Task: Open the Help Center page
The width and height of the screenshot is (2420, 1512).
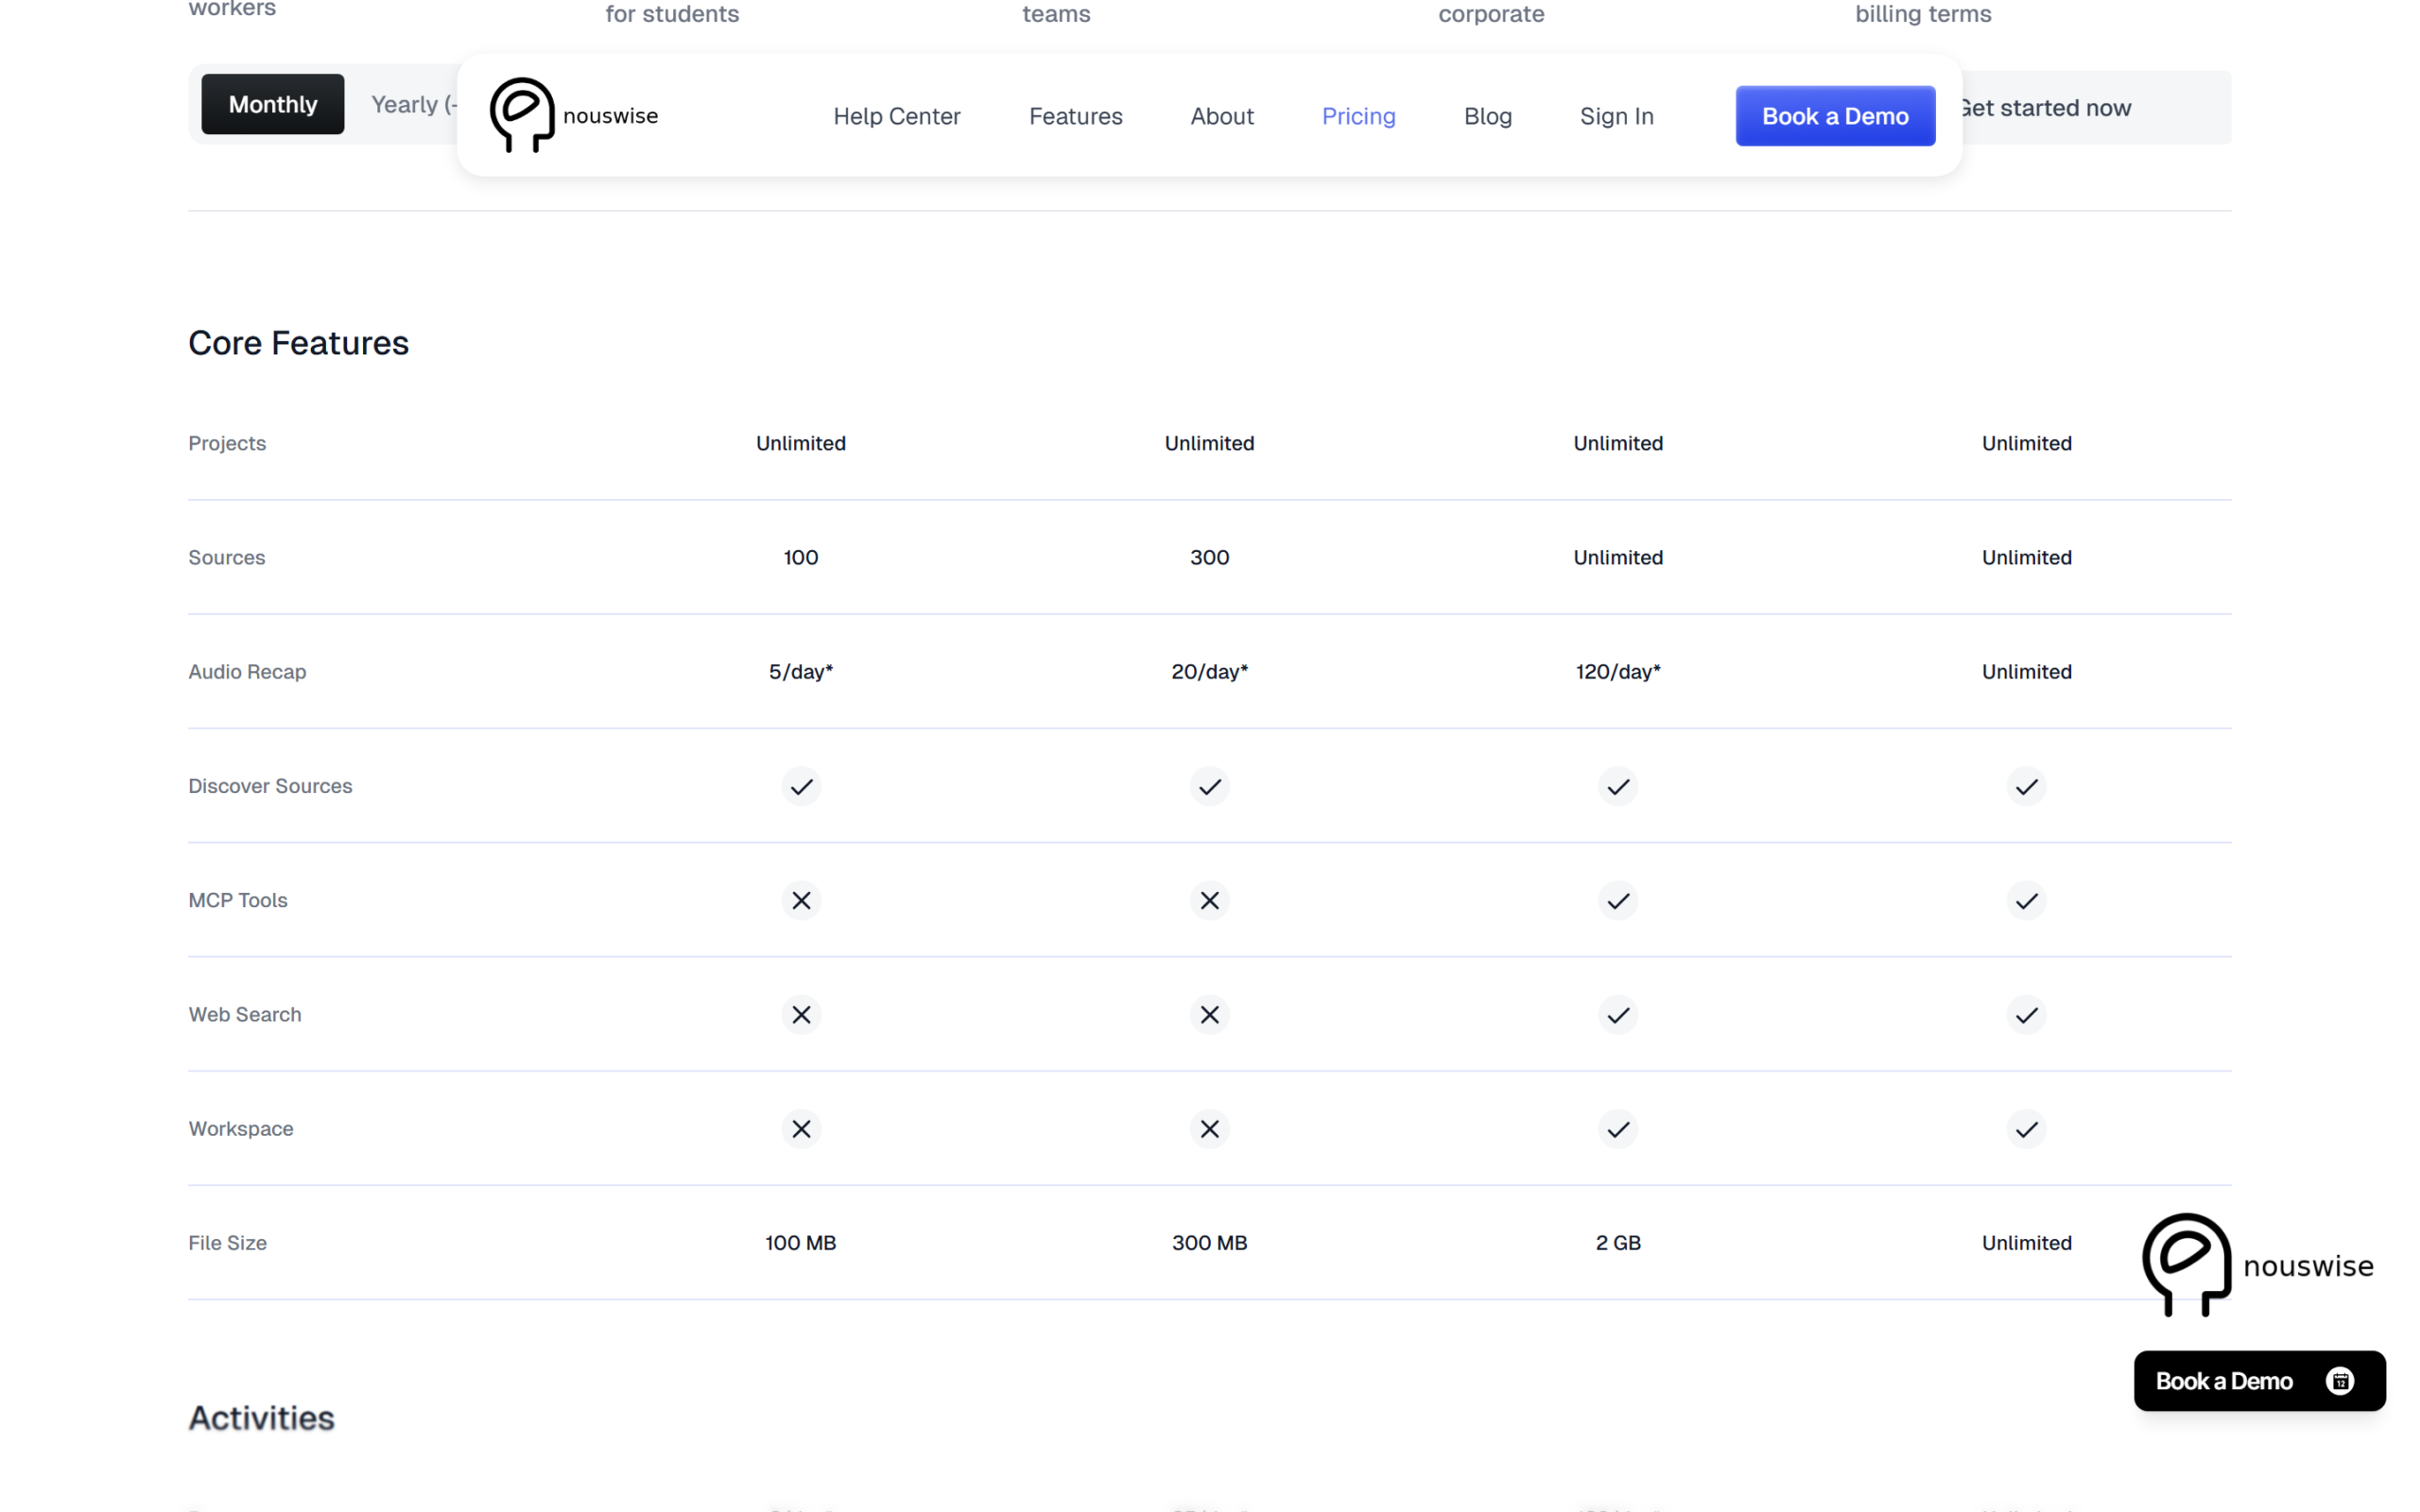Action: [896, 116]
